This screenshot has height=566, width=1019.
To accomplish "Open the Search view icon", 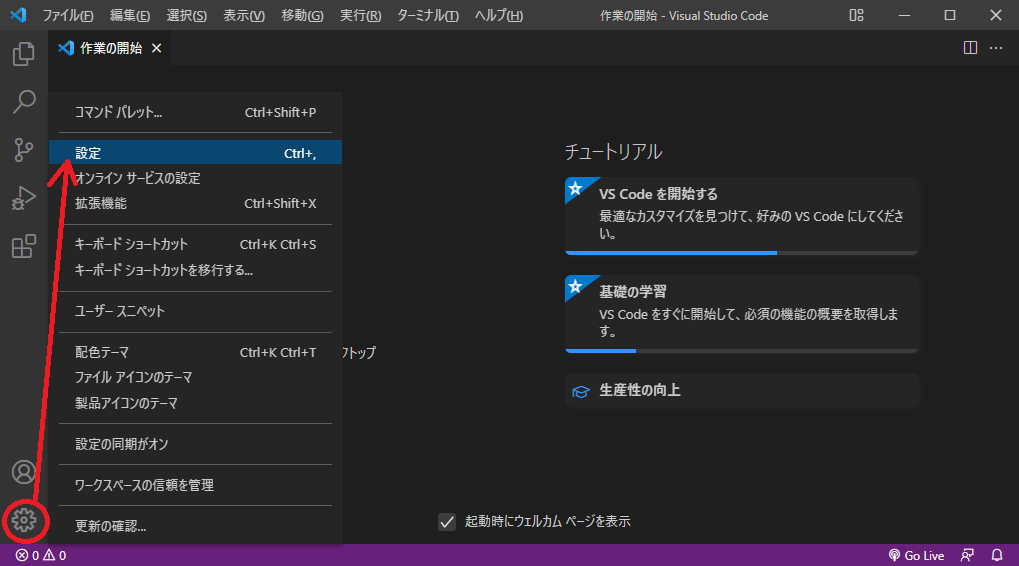I will [x=23, y=102].
